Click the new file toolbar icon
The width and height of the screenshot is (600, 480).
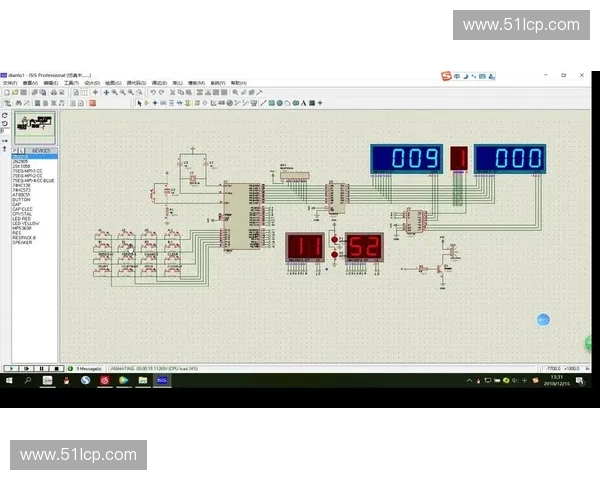click(x=5, y=92)
